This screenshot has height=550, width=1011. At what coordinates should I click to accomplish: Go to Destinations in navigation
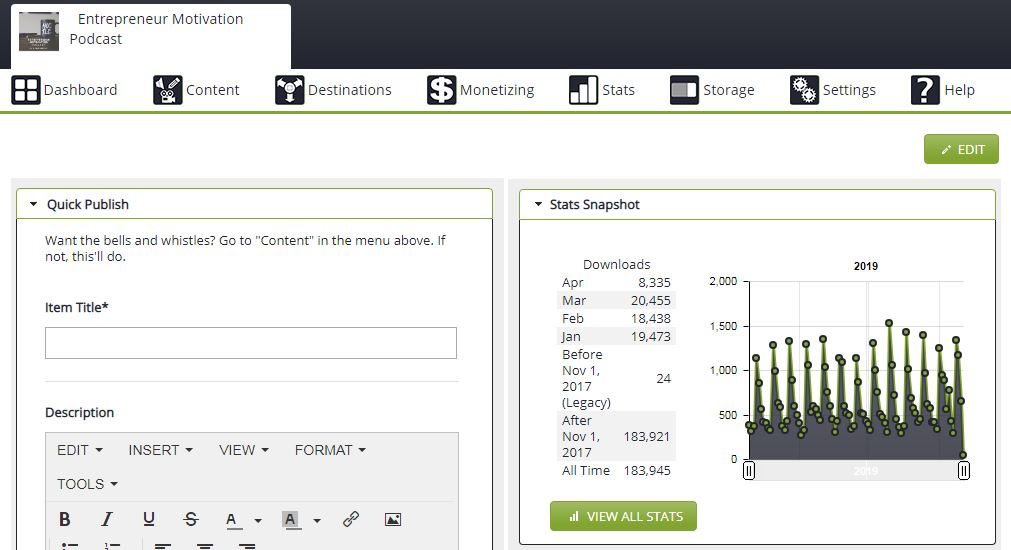coord(349,90)
